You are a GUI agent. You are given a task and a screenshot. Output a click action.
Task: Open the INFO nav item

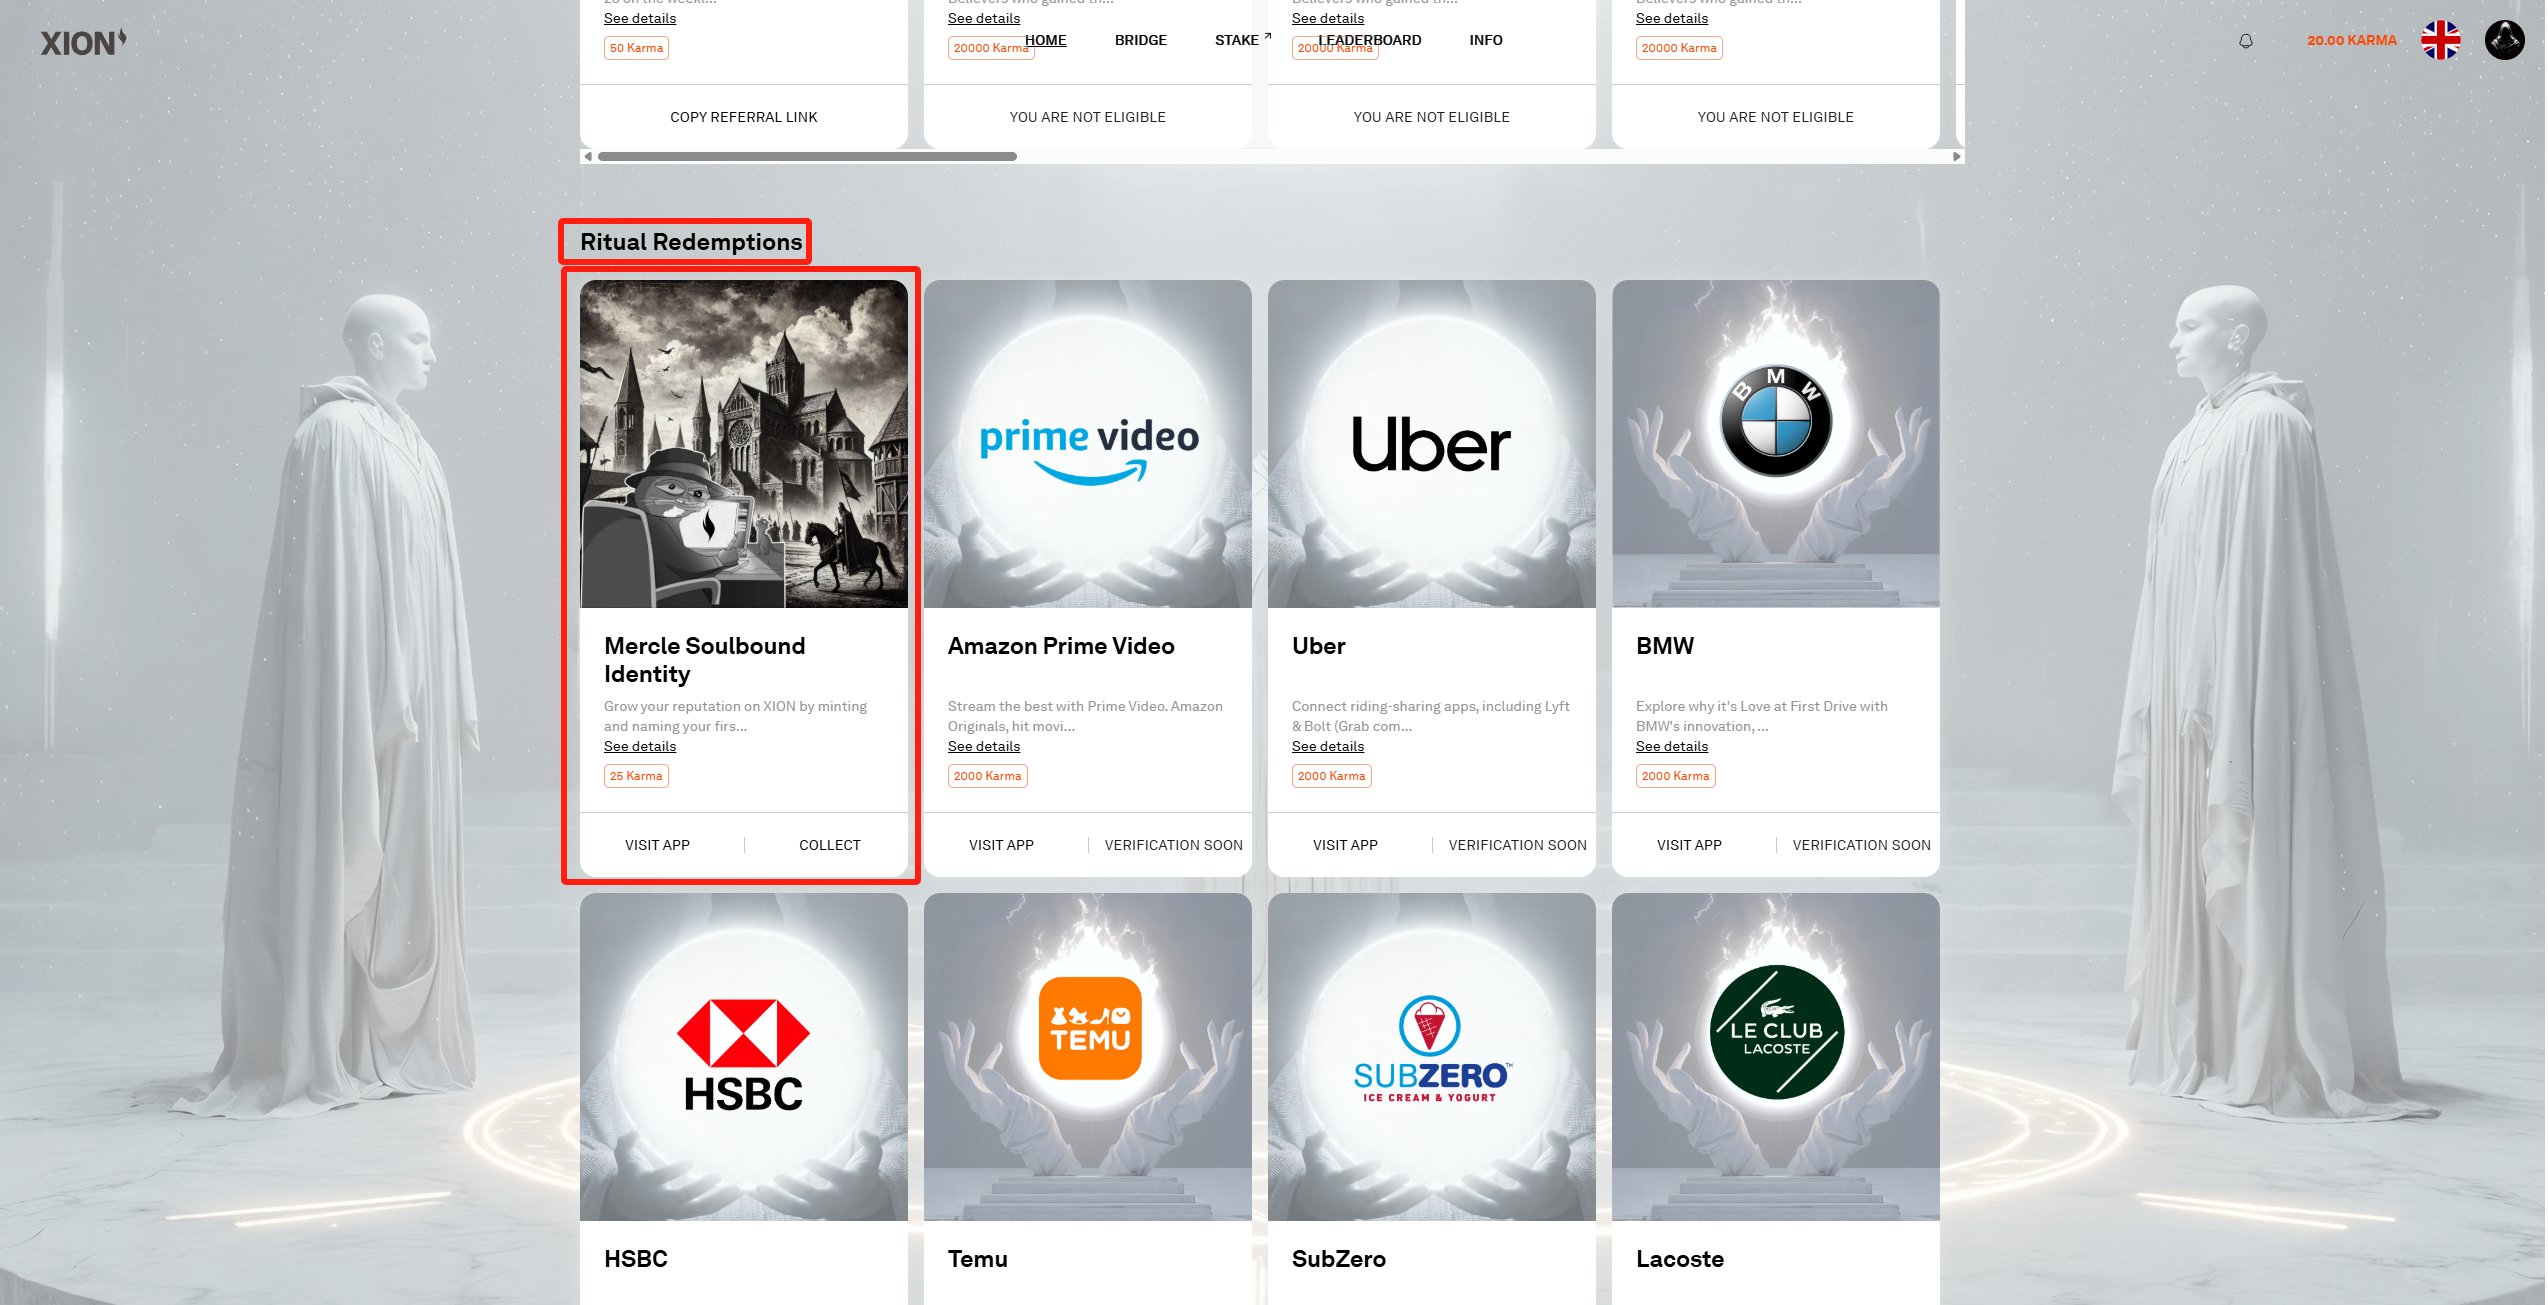pos(1486,40)
